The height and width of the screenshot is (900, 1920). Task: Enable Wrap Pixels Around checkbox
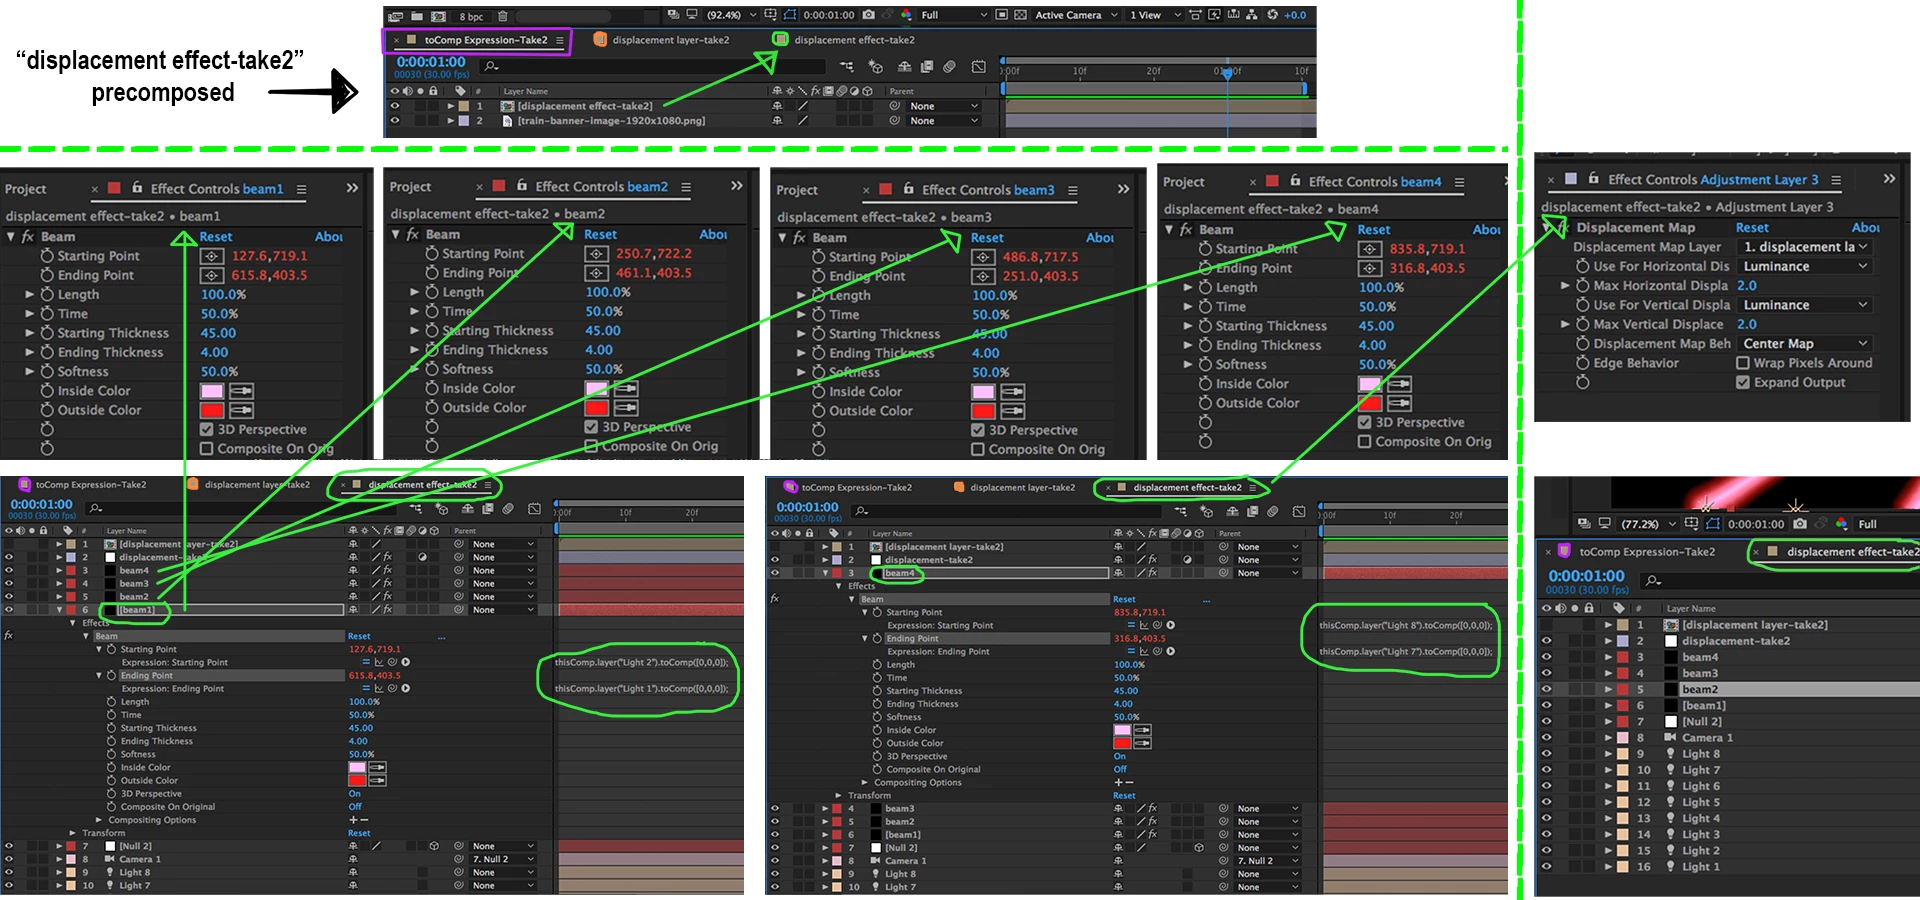1743,363
